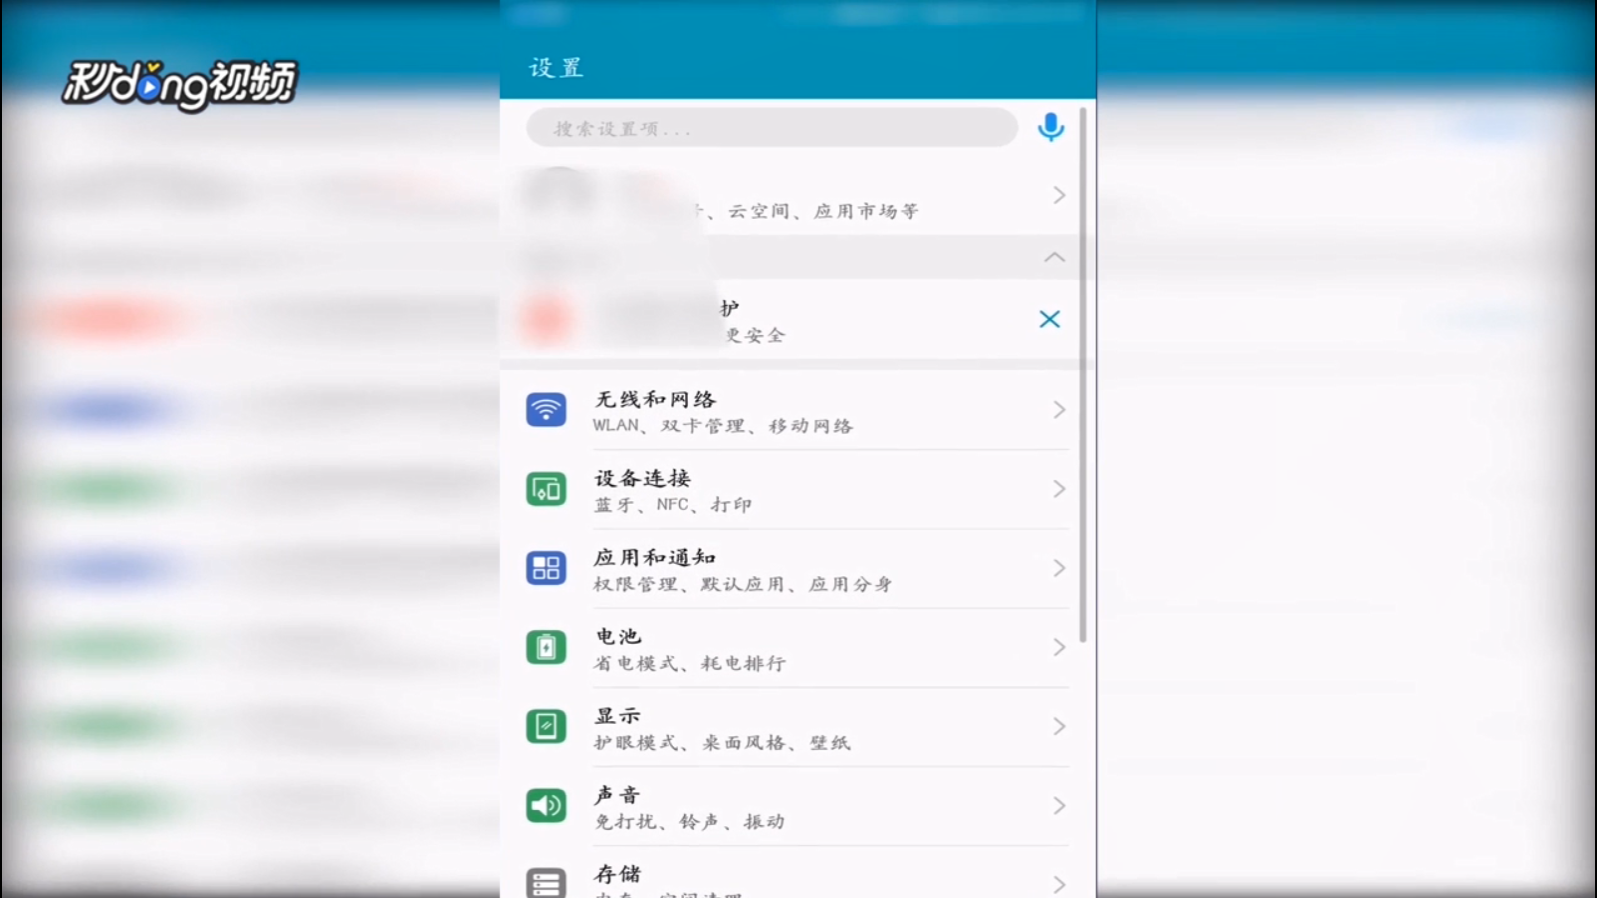
Task: Open the account row chevron near 云空间
Action: 1059,195
